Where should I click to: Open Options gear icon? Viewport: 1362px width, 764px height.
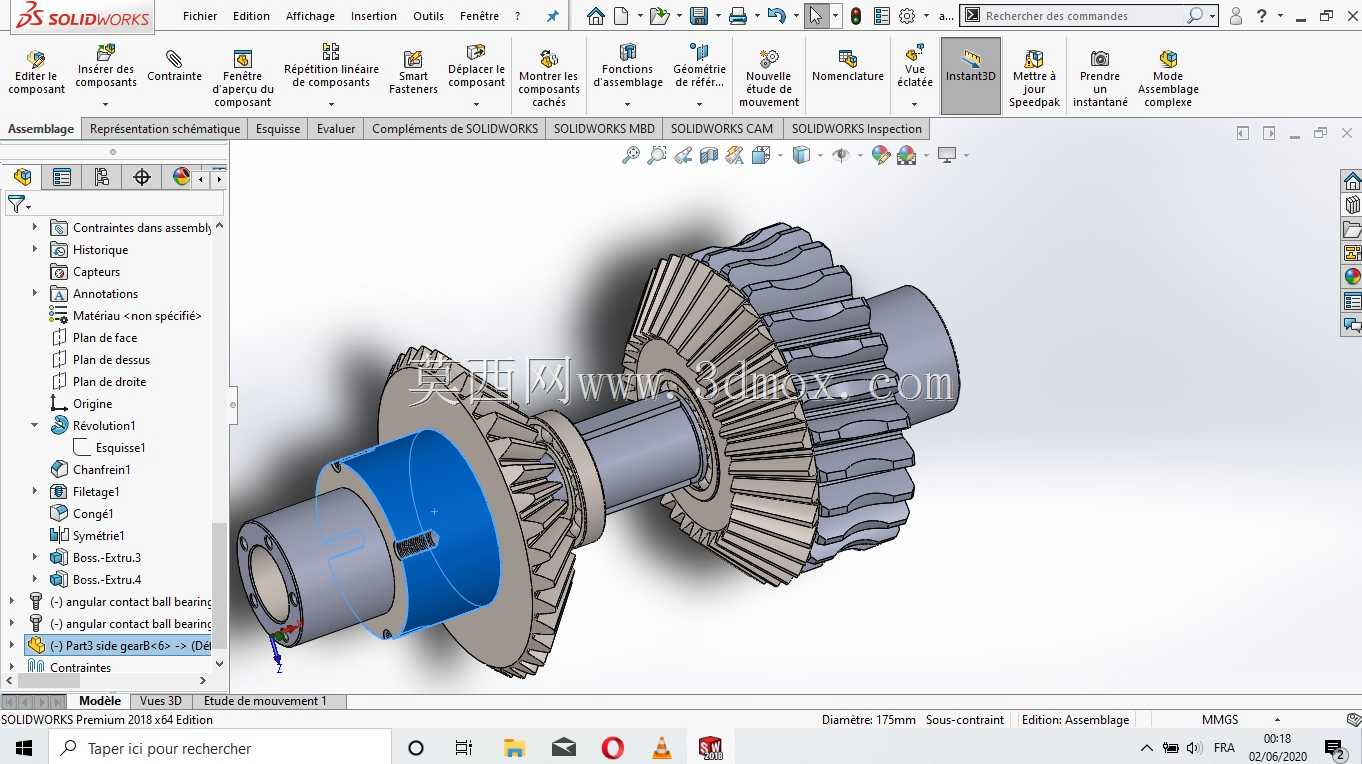tap(907, 16)
